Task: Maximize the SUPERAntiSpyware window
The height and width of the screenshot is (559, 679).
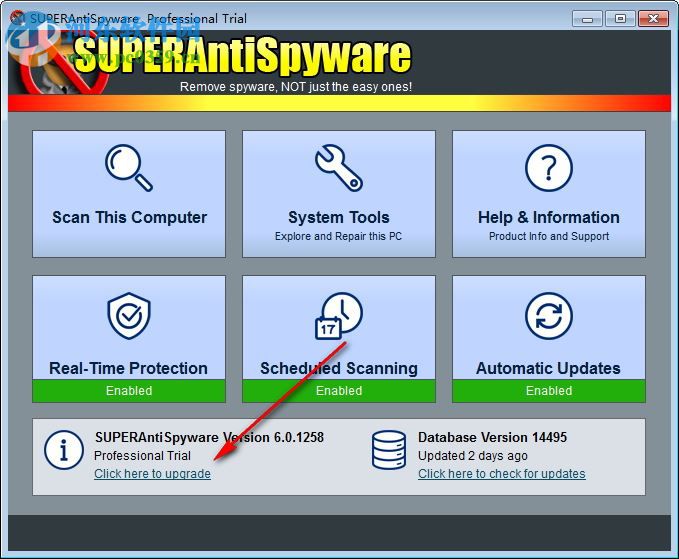Action: click(620, 19)
